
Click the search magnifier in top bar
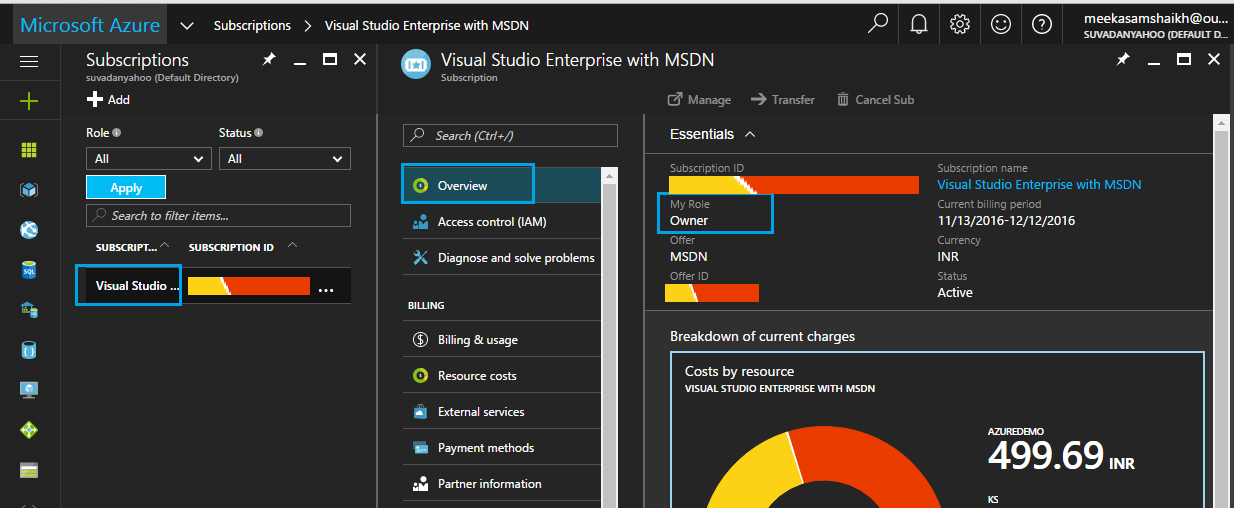pos(878,25)
